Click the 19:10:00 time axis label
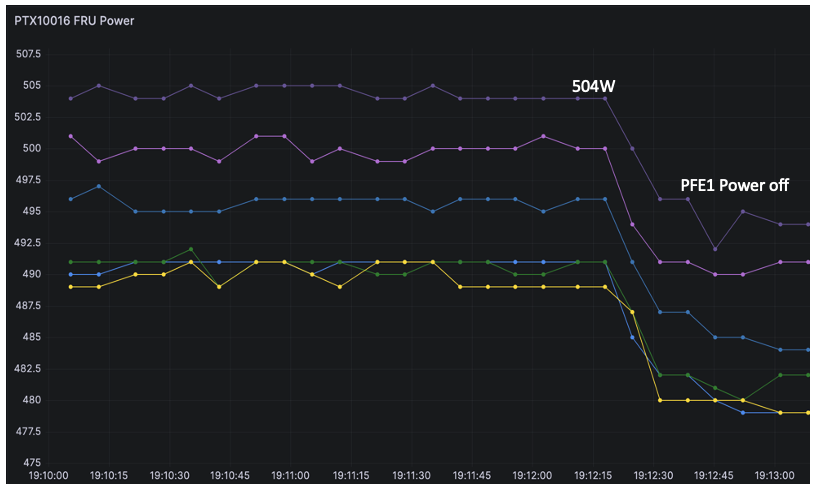 point(48,475)
